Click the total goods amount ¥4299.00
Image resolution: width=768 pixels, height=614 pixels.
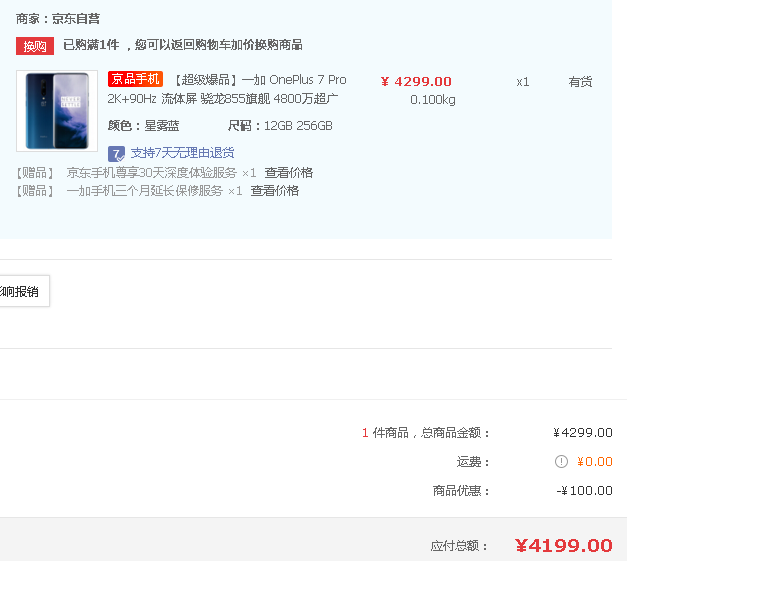[x=583, y=433]
